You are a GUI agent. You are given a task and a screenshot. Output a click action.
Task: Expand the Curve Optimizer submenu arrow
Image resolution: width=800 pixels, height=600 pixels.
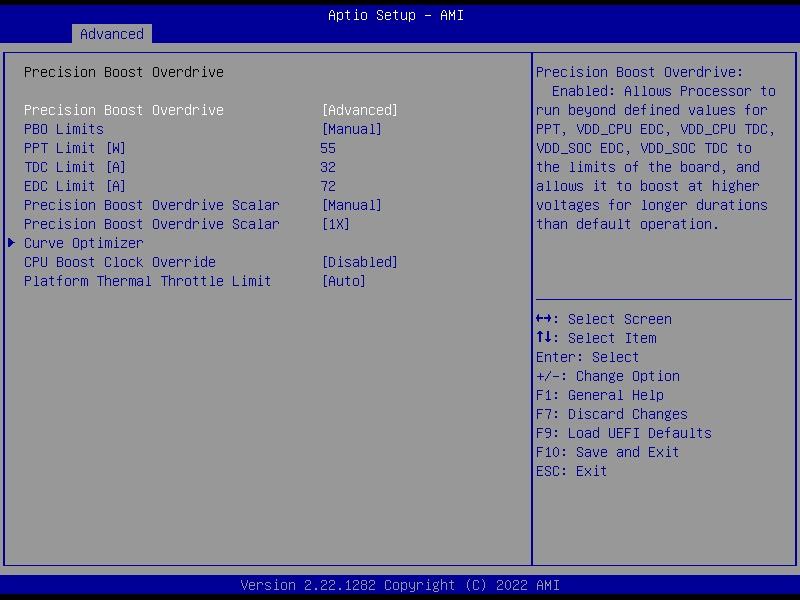pyautogui.click(x=11, y=243)
